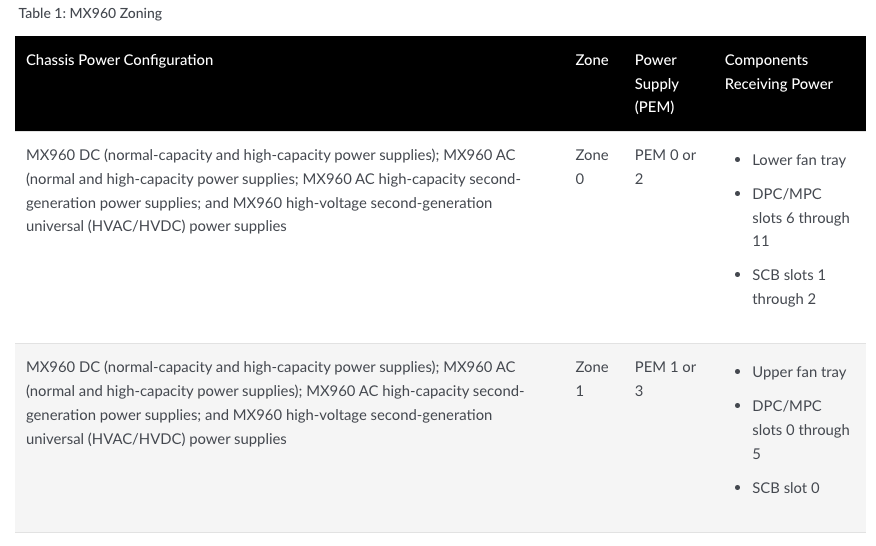The width and height of the screenshot is (876, 546).
Task: Click the Power Supply (PEM) column header
Action: click(x=656, y=83)
